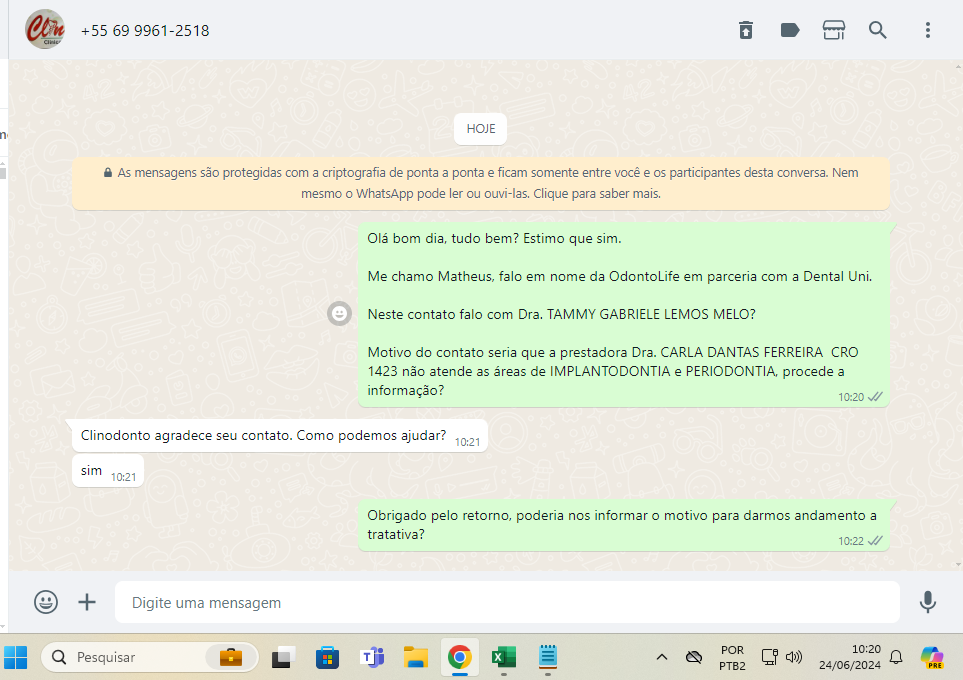Click the double check marks on the 10:22 message
The height and width of the screenshot is (680, 963).
pos(875,541)
